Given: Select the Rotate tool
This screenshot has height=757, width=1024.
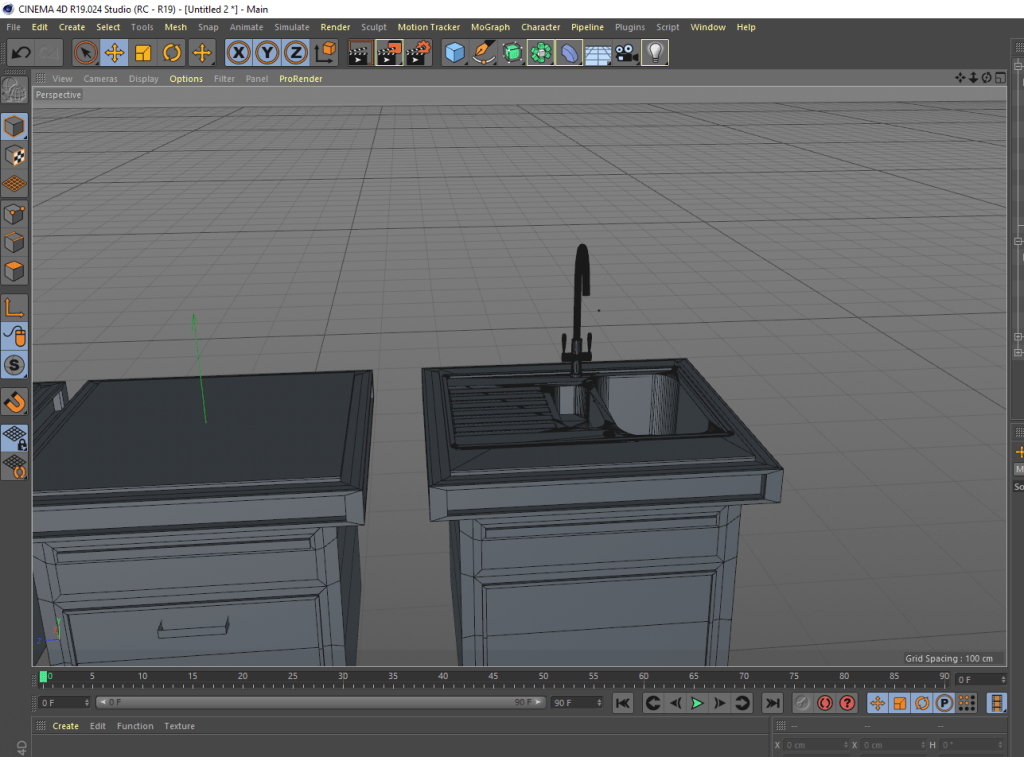Looking at the screenshot, I should pos(172,53).
